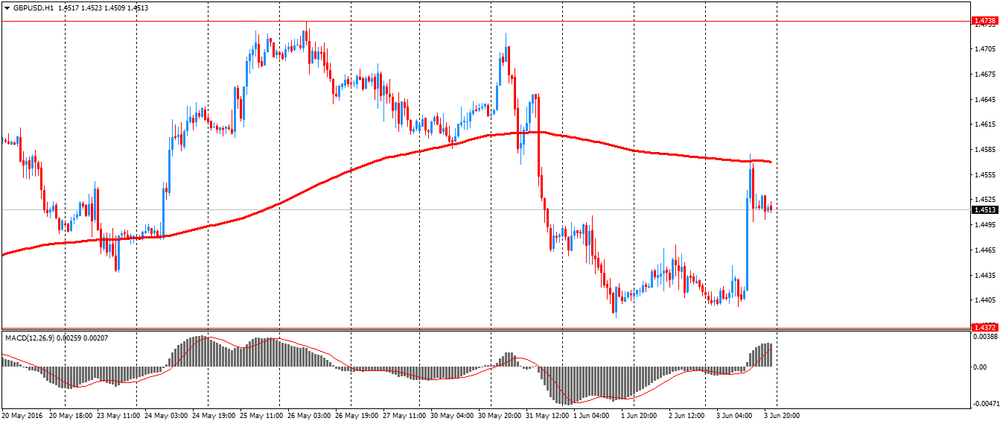The image size is (1000, 424).
Task: Click the 1.4615 price axis label
Action: click(x=984, y=125)
